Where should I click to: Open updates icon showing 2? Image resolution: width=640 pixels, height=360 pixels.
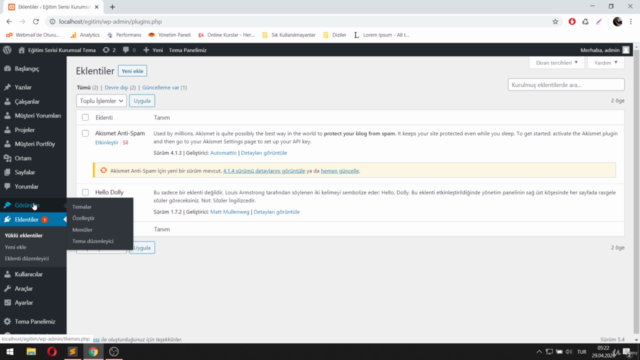pyautogui.click(x=109, y=50)
